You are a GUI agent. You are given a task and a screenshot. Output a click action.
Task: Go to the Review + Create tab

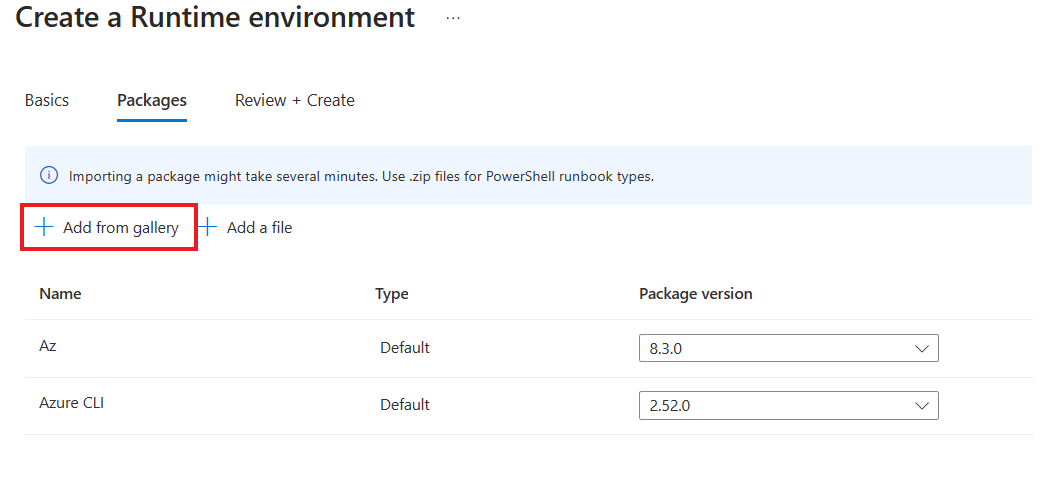pos(295,100)
